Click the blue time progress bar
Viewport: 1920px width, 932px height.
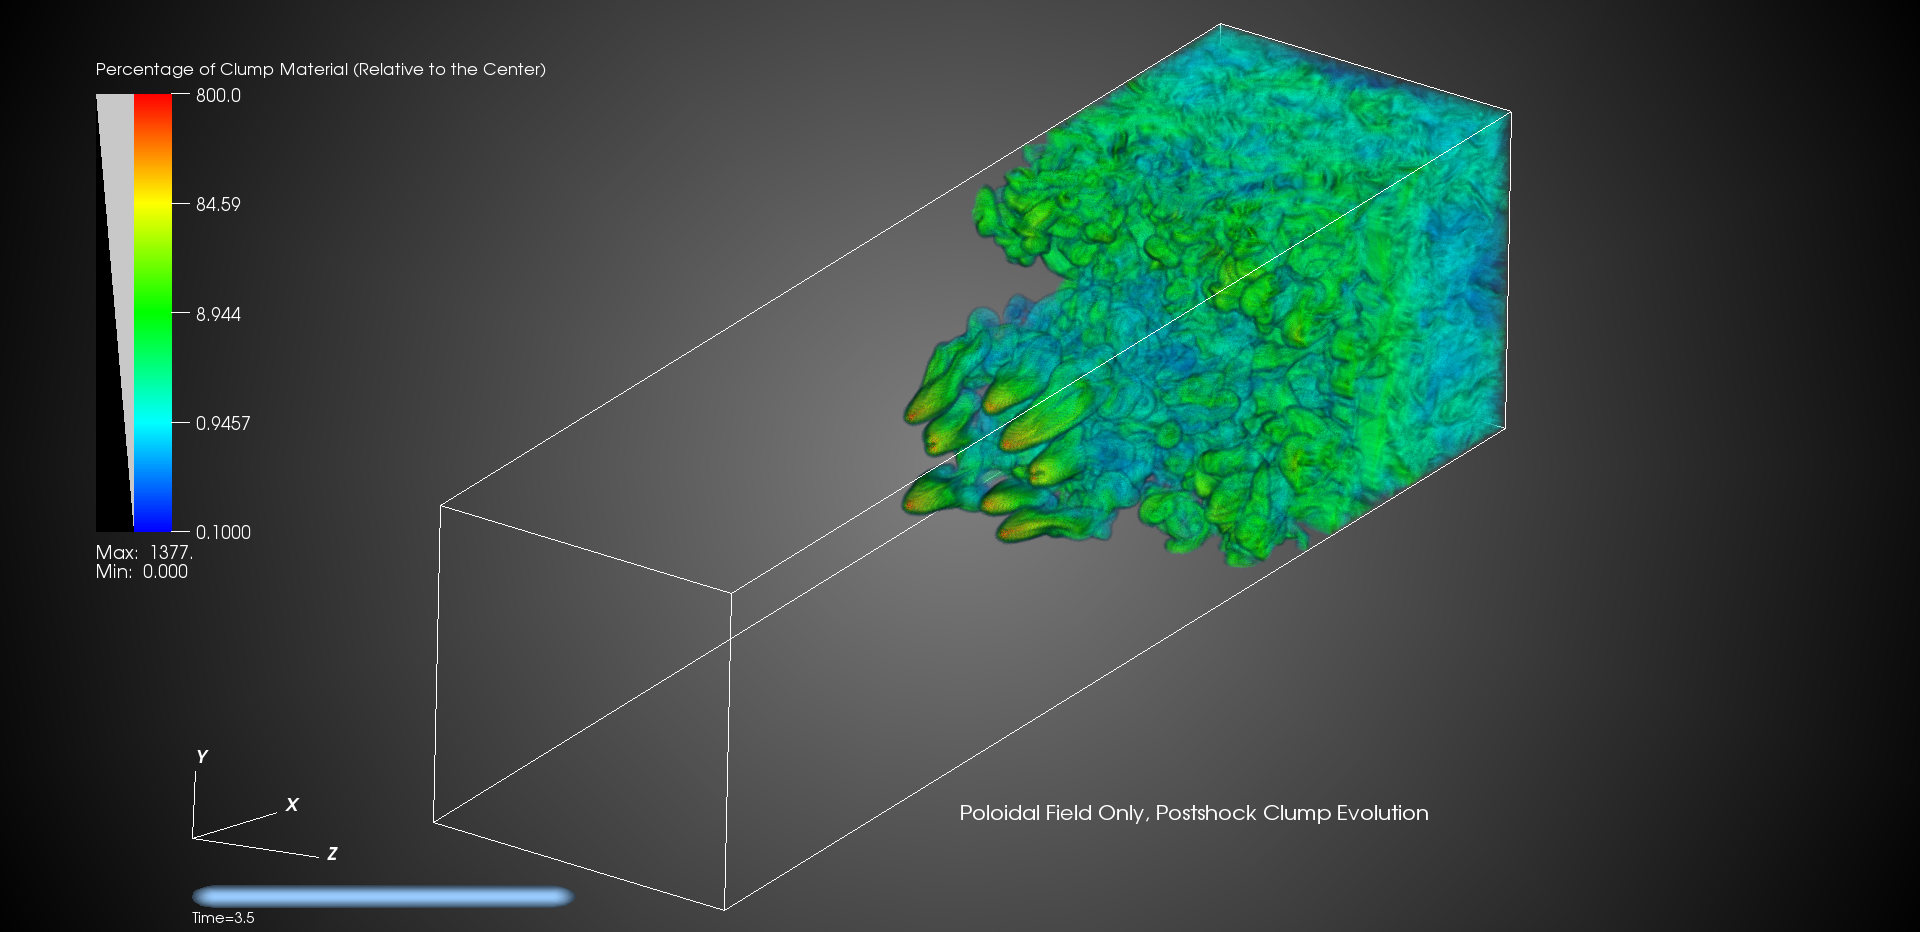[382, 896]
